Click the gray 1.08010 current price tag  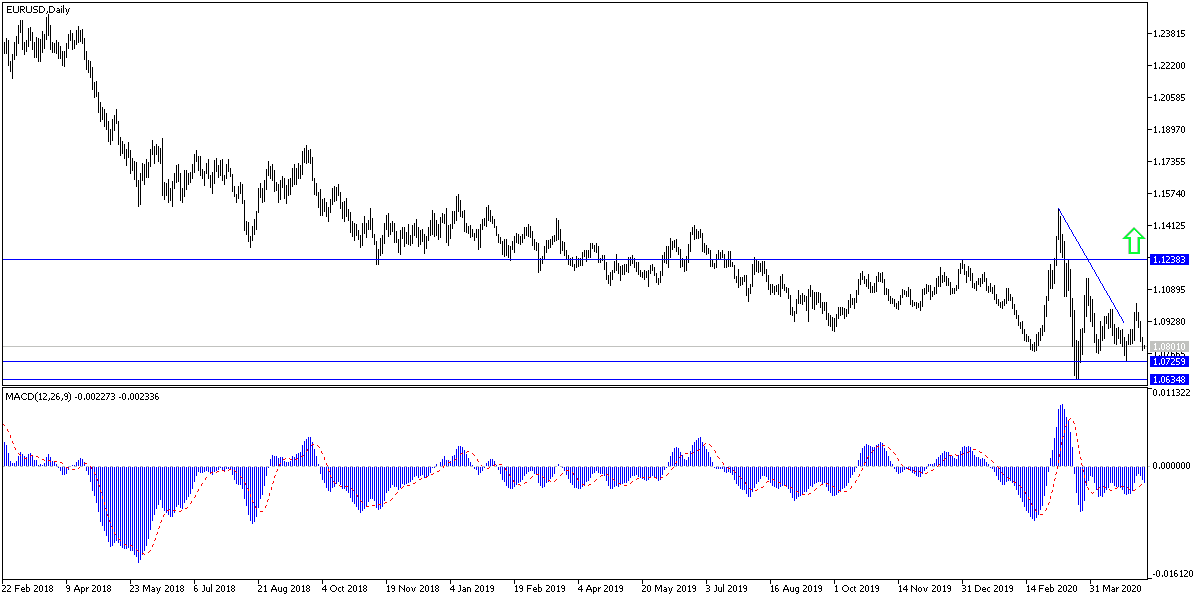(x=1168, y=345)
